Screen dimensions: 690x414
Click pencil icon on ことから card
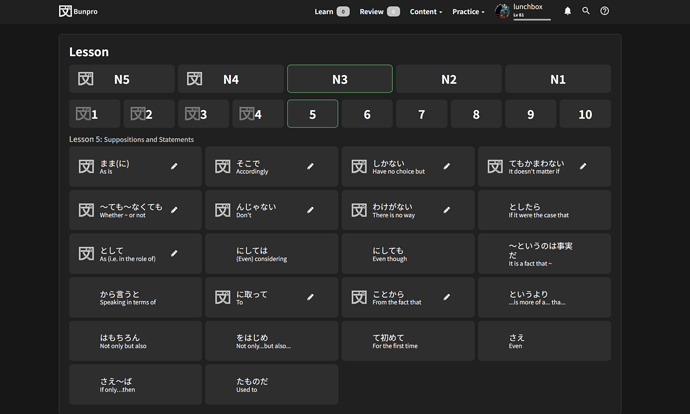(x=447, y=297)
